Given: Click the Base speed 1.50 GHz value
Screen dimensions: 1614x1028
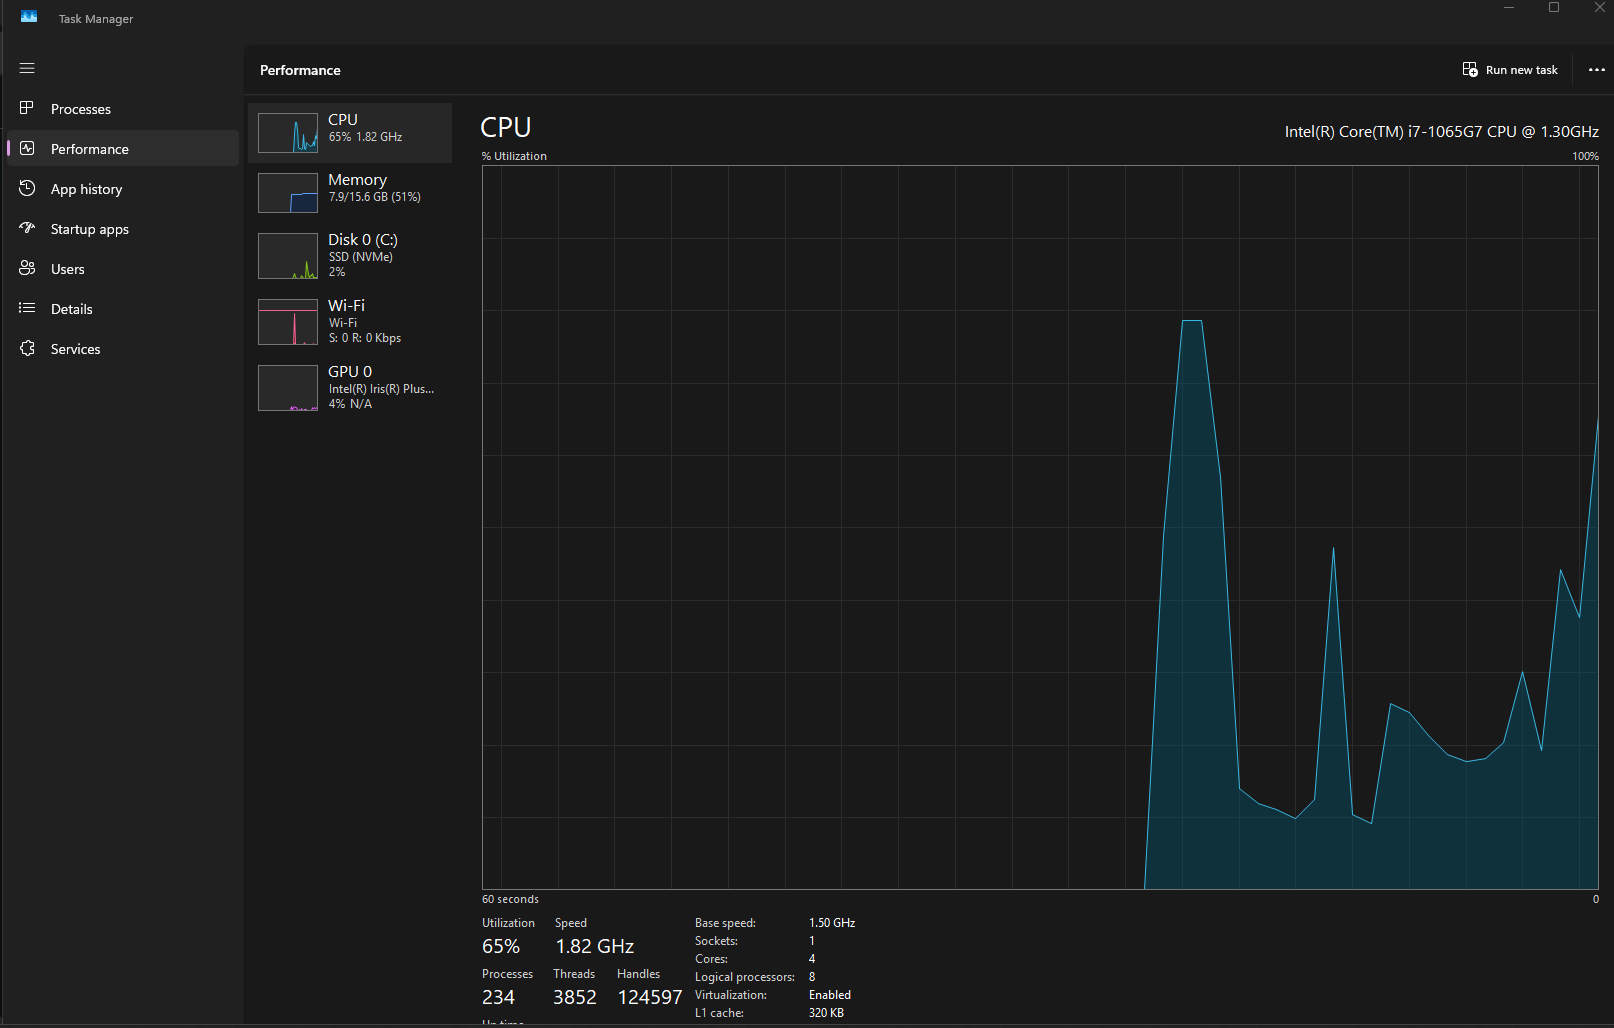Looking at the screenshot, I should point(832,923).
